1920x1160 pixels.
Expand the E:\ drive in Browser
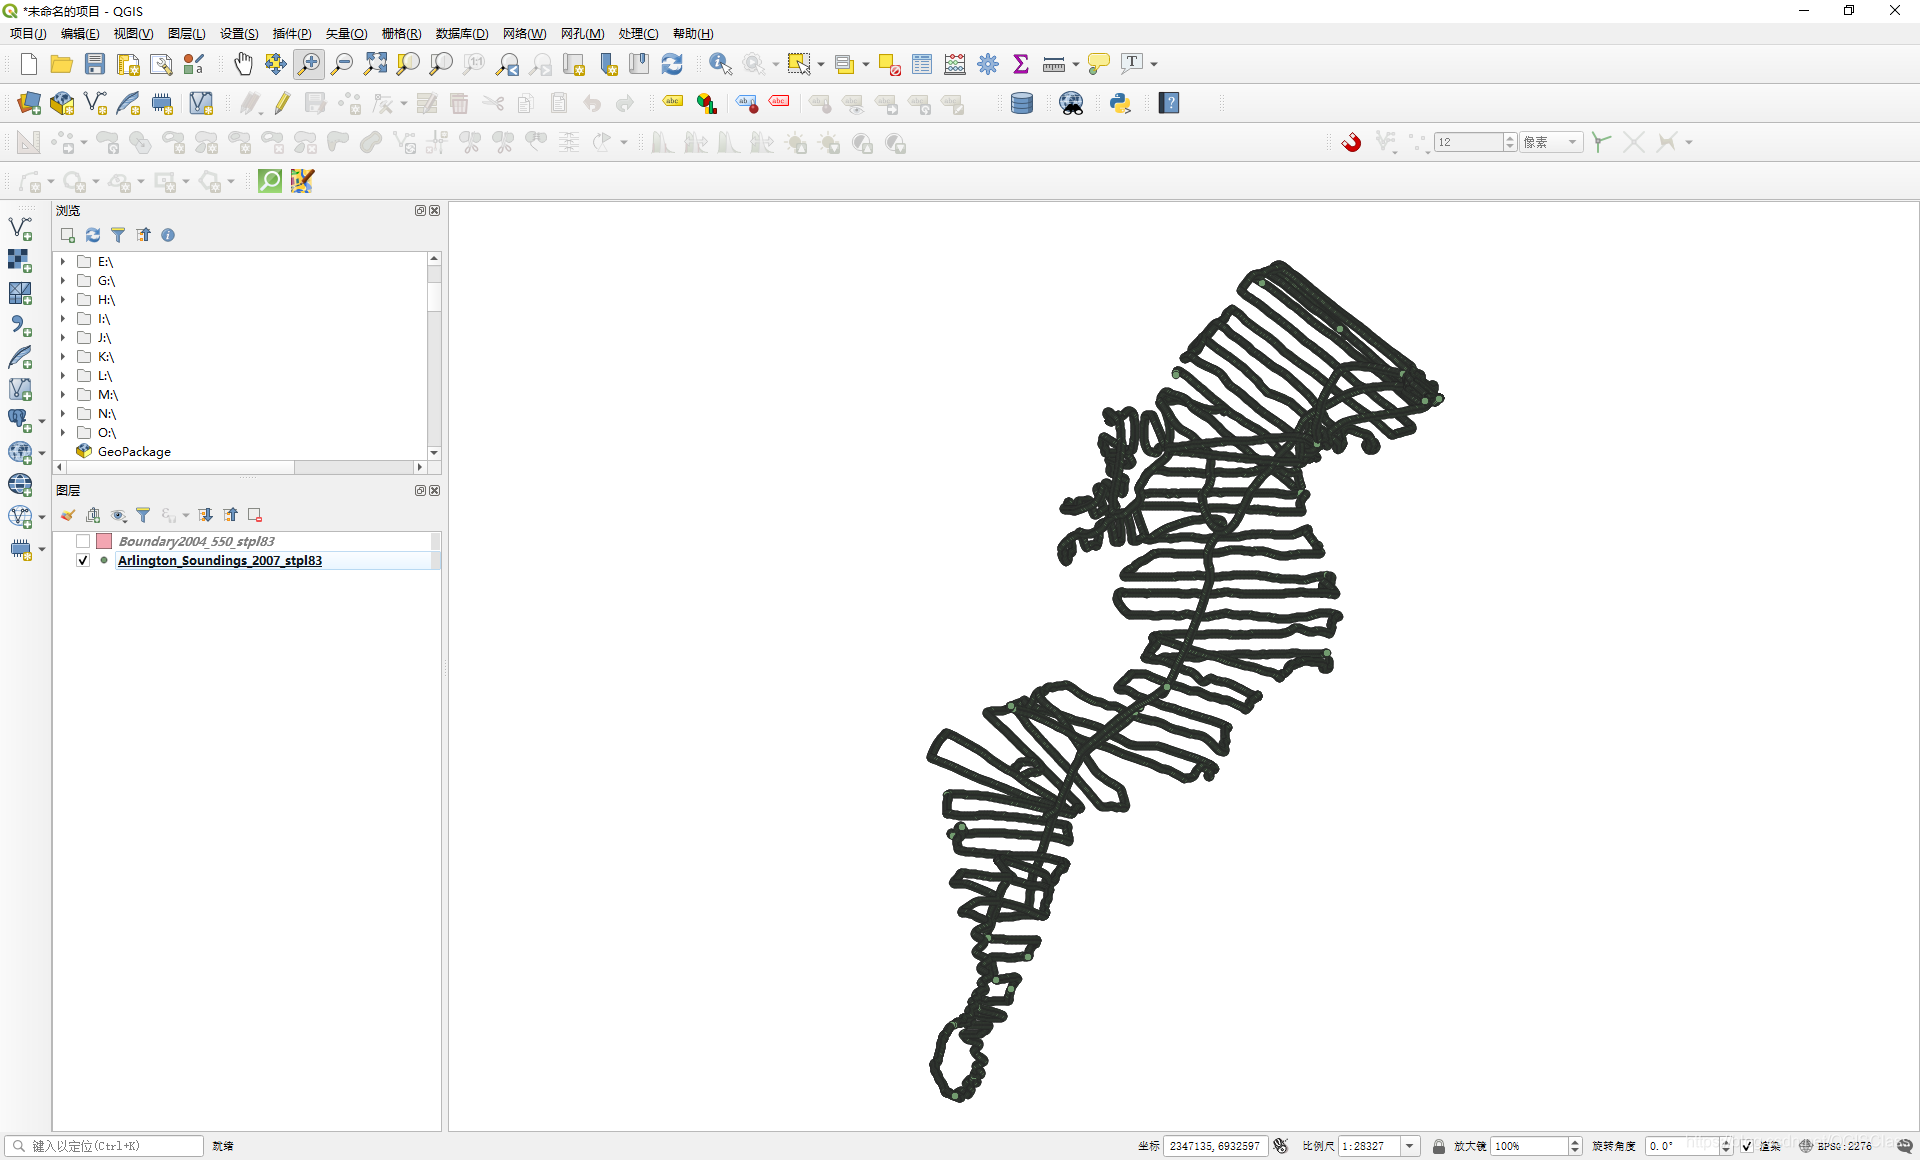click(x=62, y=262)
